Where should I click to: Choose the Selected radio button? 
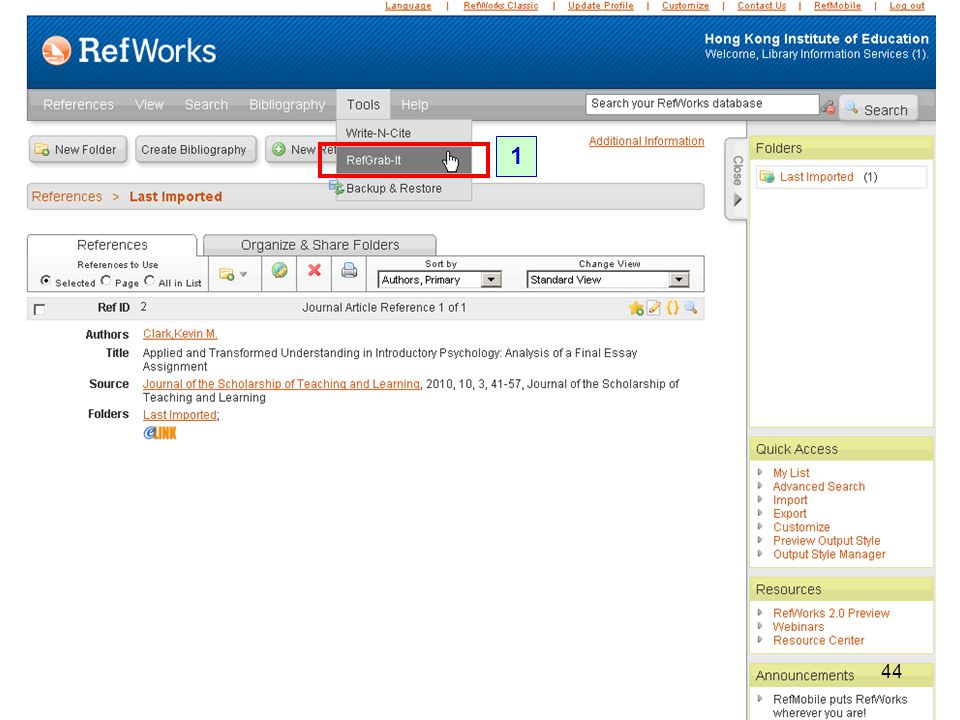pos(45,280)
